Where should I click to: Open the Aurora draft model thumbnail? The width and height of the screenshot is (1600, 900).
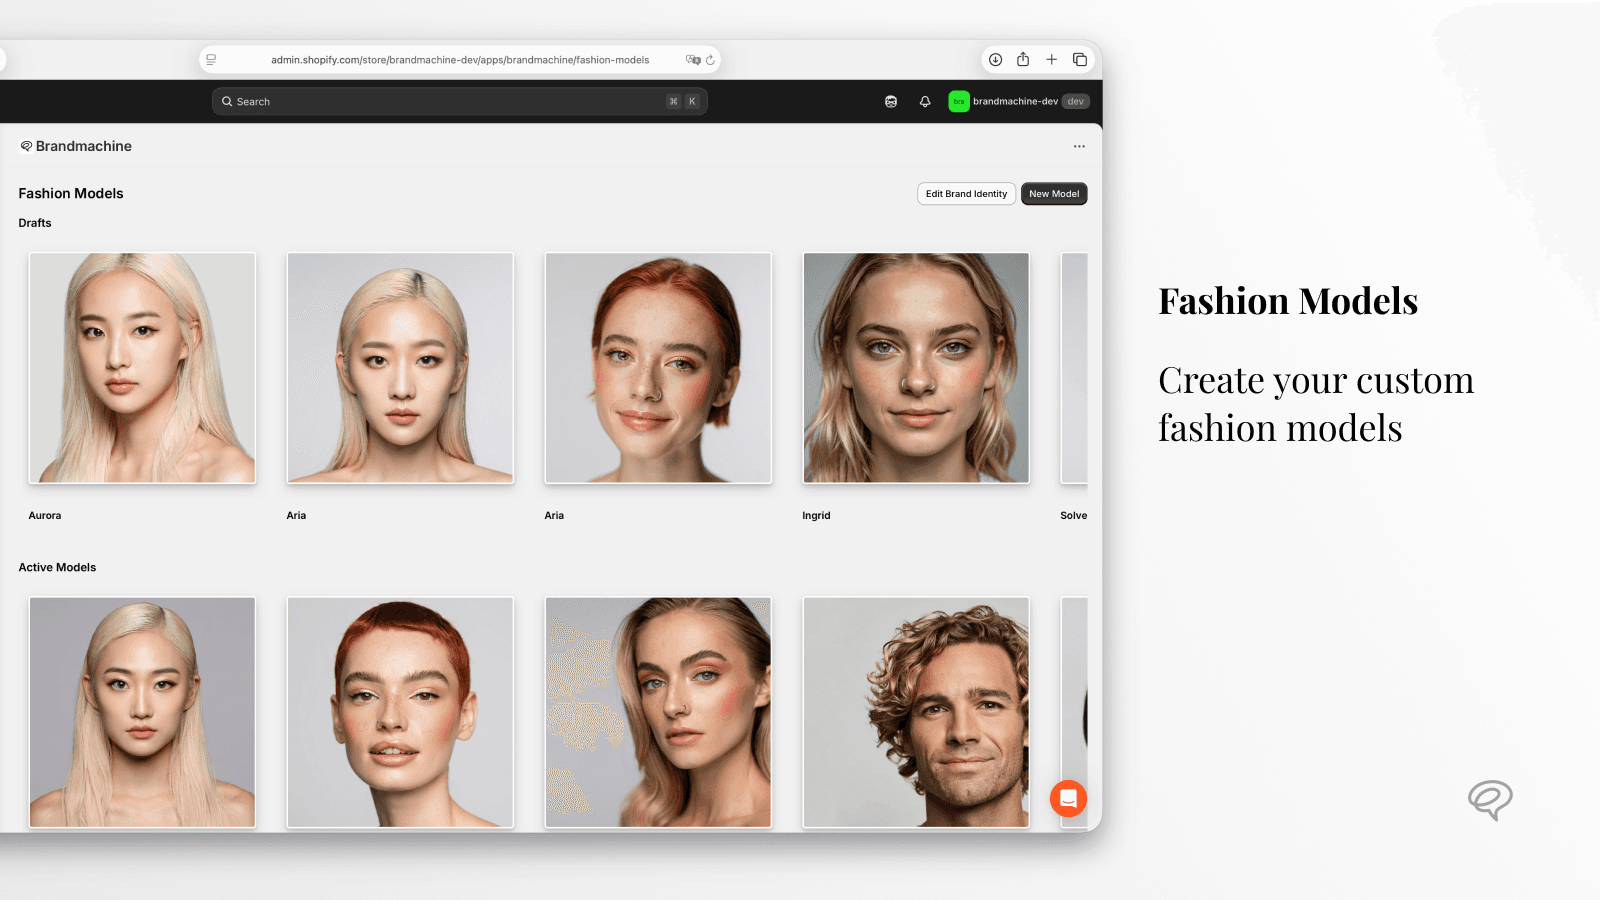click(142, 368)
